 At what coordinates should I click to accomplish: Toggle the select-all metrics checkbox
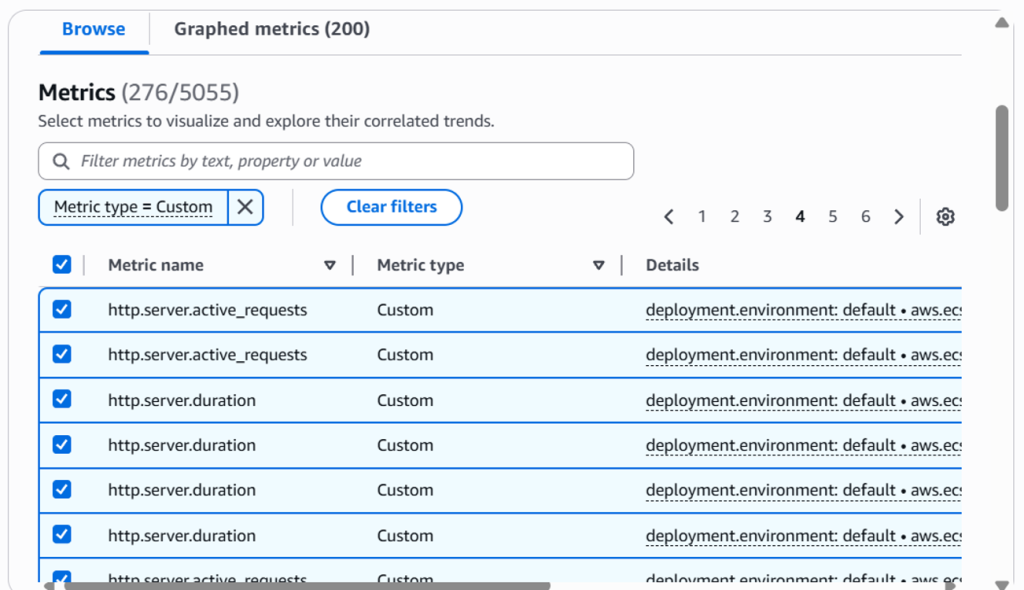pyautogui.click(x=62, y=264)
